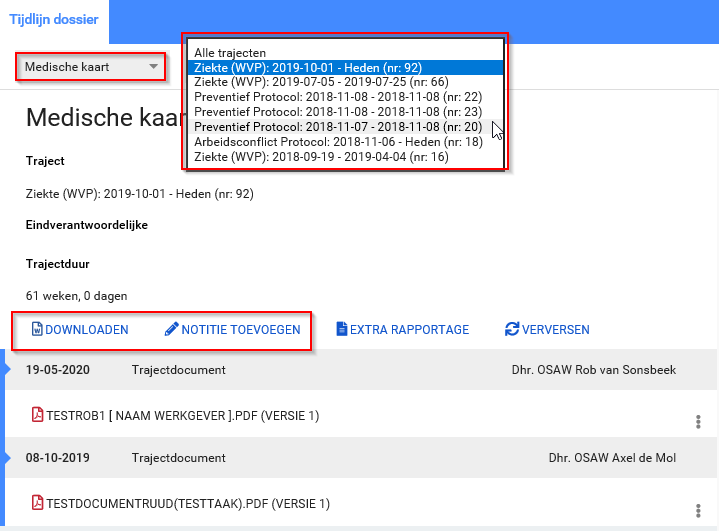Click the DOWNLOADEN link
Viewport: 719px width, 531px height.
click(86, 329)
